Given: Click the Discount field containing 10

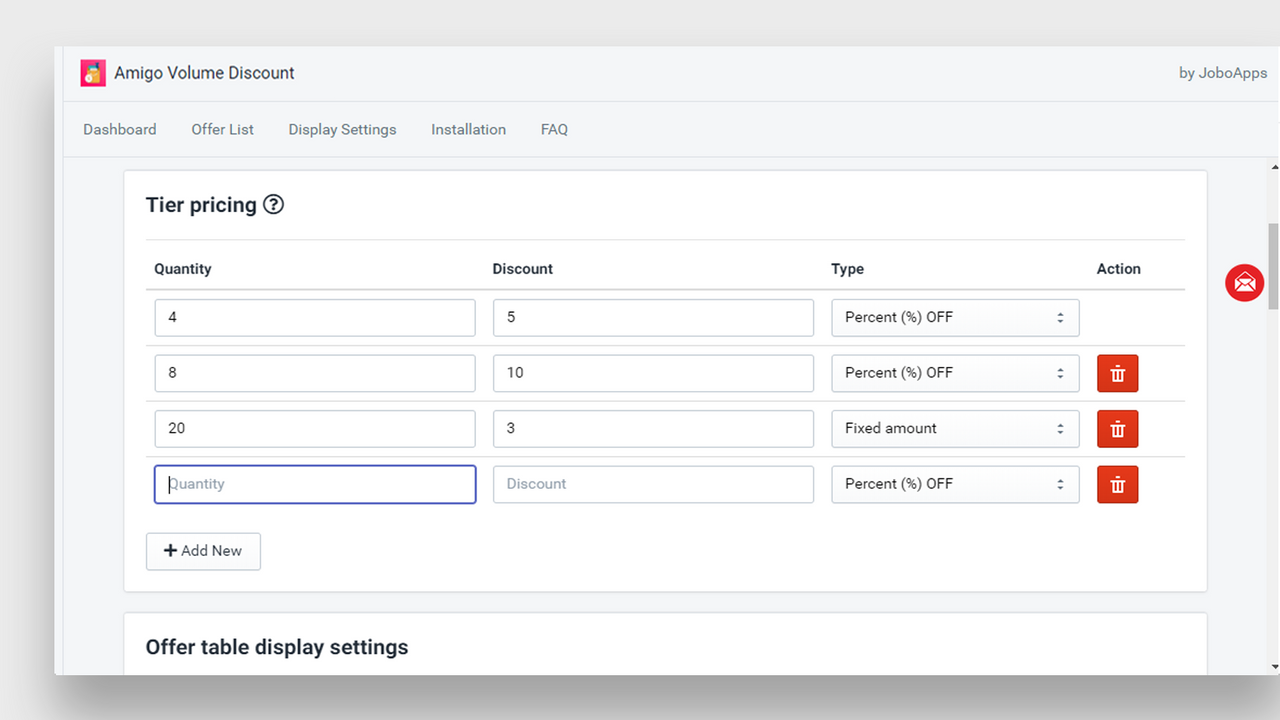Looking at the screenshot, I should click(x=653, y=373).
